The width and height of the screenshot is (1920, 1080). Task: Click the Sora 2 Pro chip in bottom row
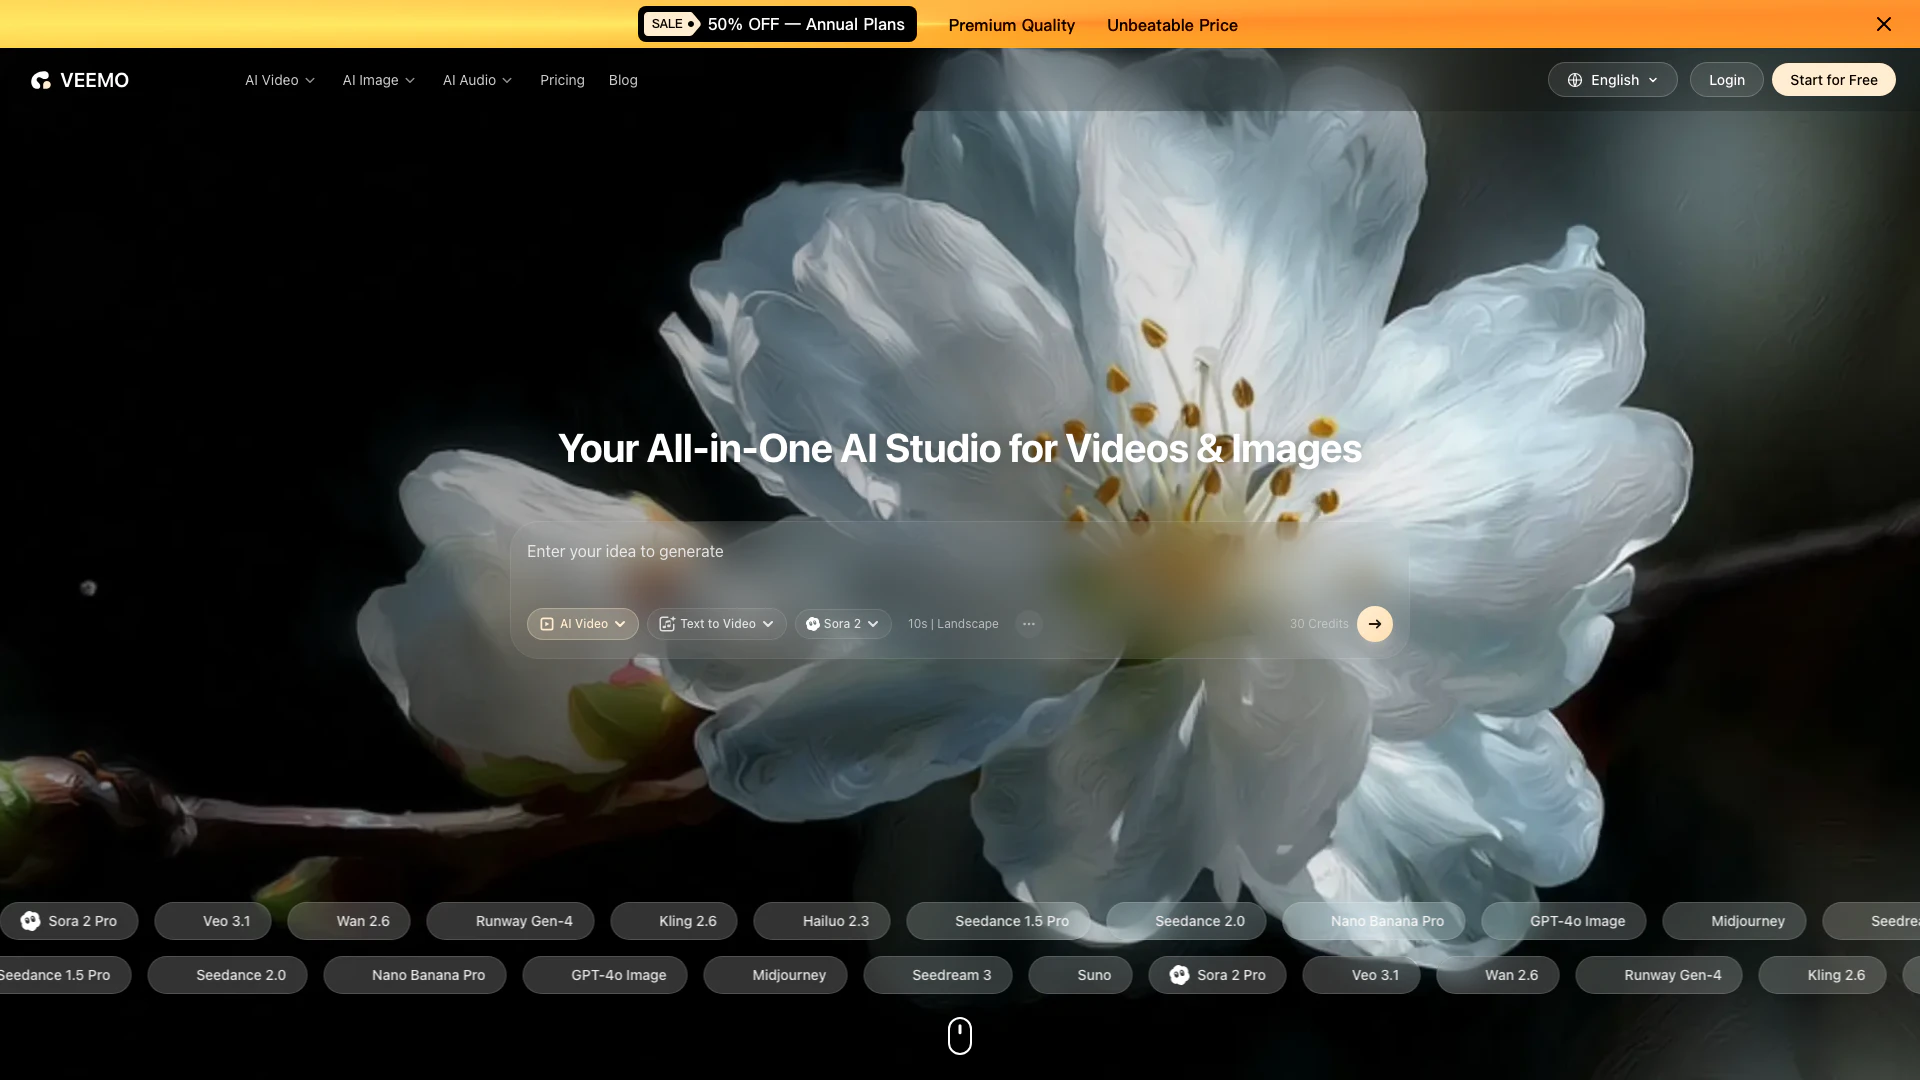(x=1217, y=975)
